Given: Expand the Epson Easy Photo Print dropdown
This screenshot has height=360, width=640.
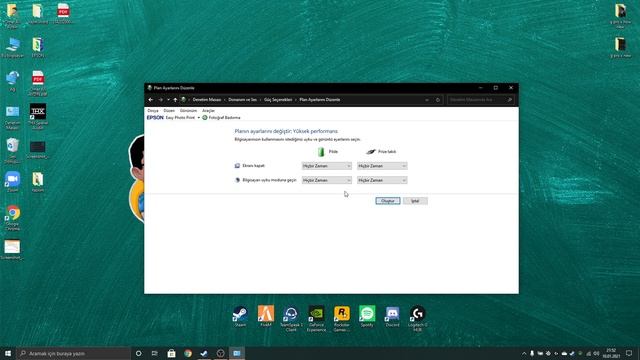Looking at the screenshot, I should pos(198,118).
